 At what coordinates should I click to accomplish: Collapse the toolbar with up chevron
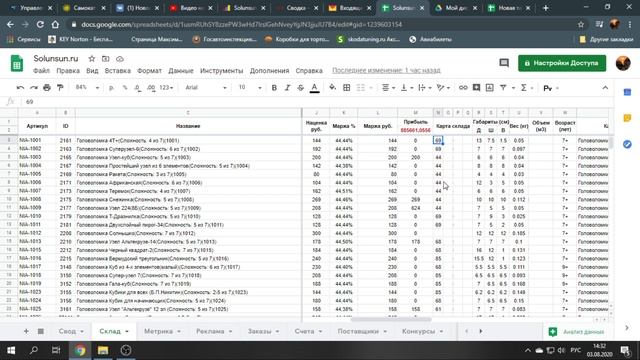tap(605, 88)
